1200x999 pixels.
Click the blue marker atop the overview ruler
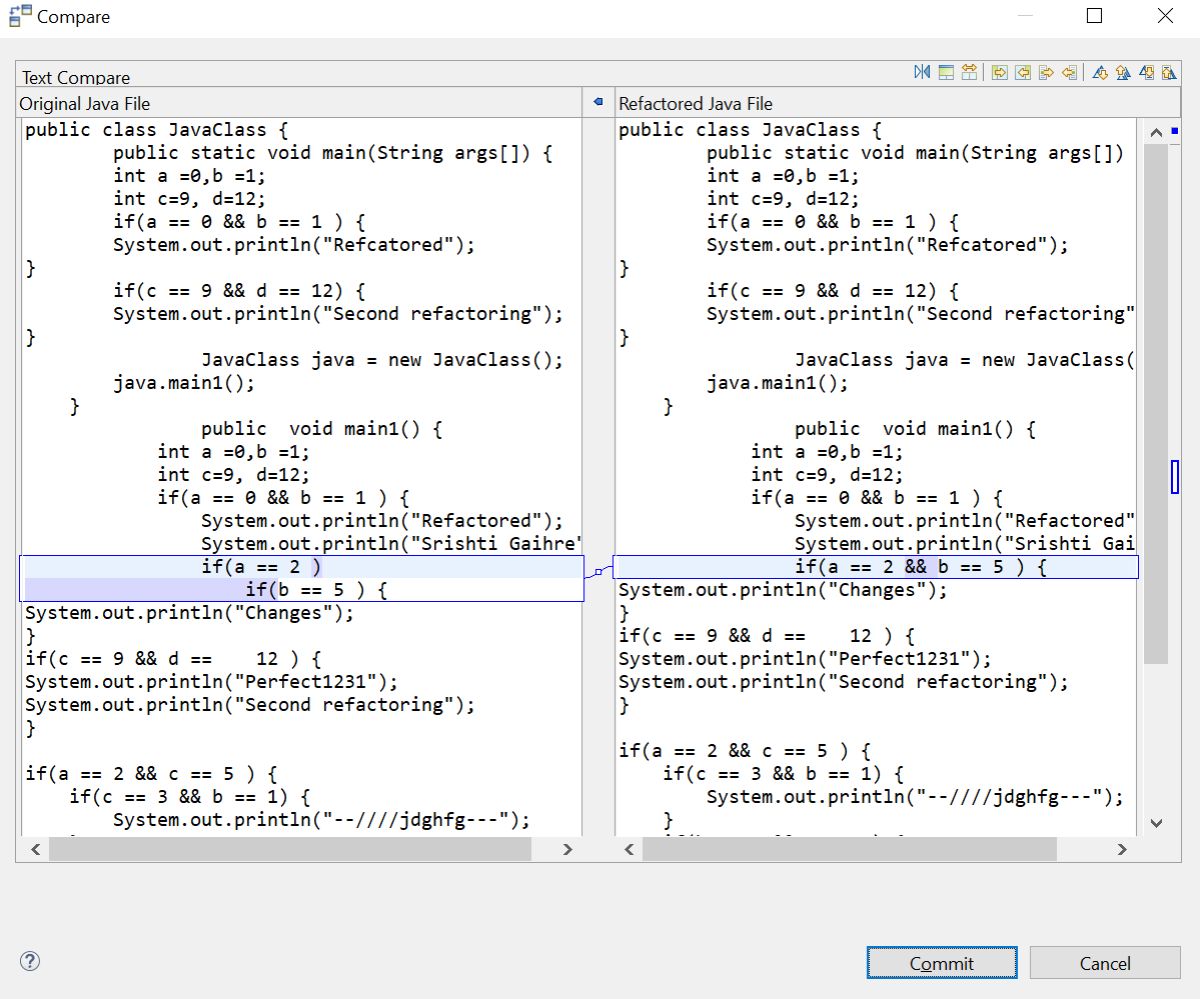click(1174, 131)
